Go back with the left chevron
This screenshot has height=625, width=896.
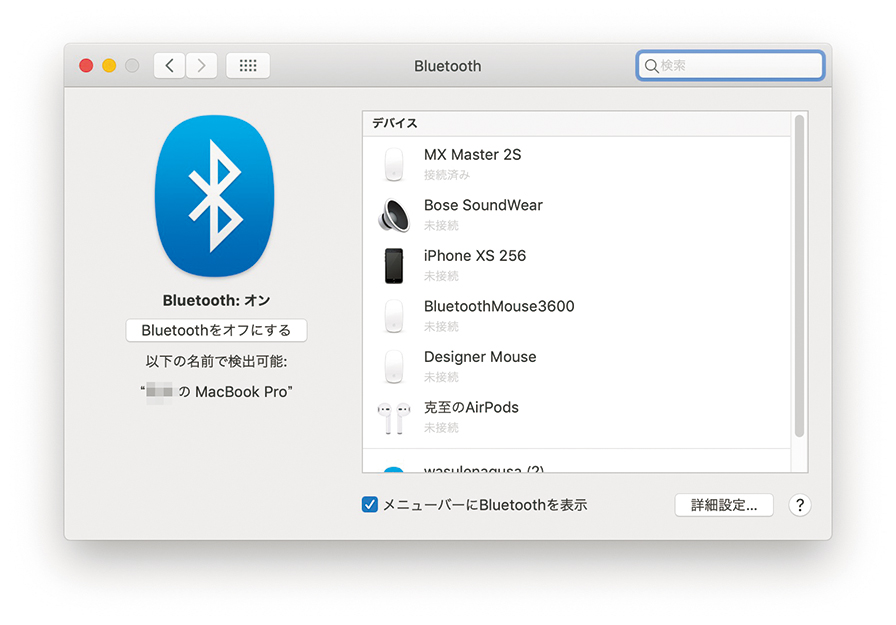point(169,66)
